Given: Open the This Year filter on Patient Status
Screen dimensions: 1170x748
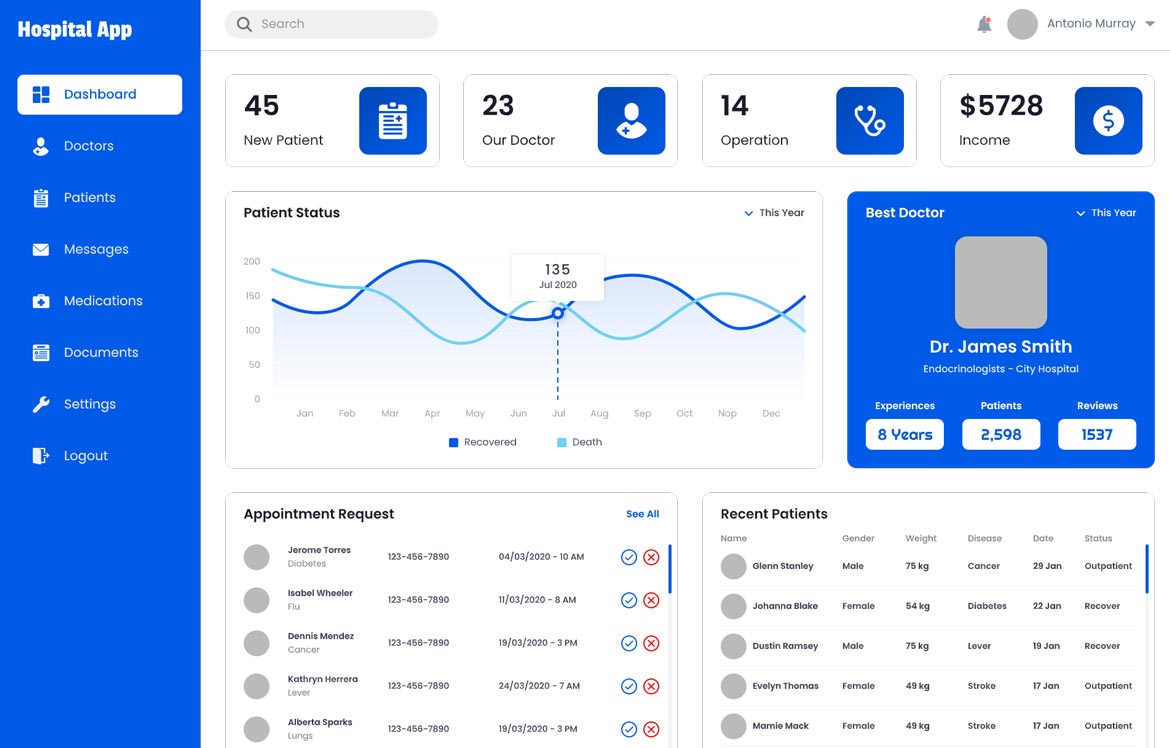Looking at the screenshot, I should (773, 212).
